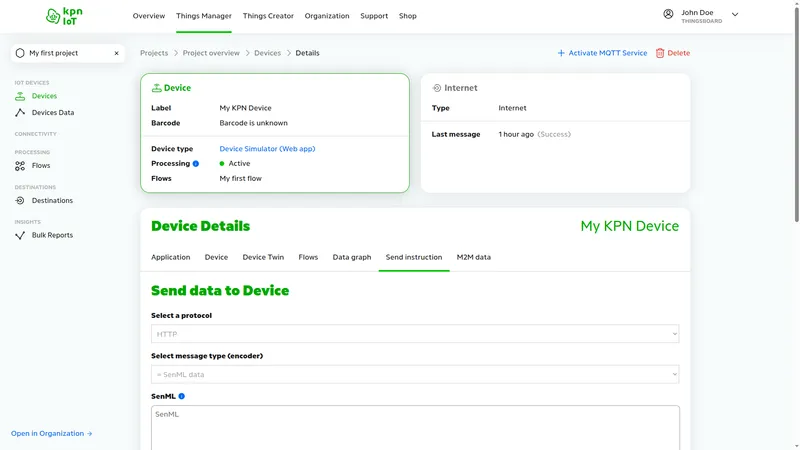The image size is (800, 450).
Task: Click the Device Details heading
Action: tap(201, 226)
